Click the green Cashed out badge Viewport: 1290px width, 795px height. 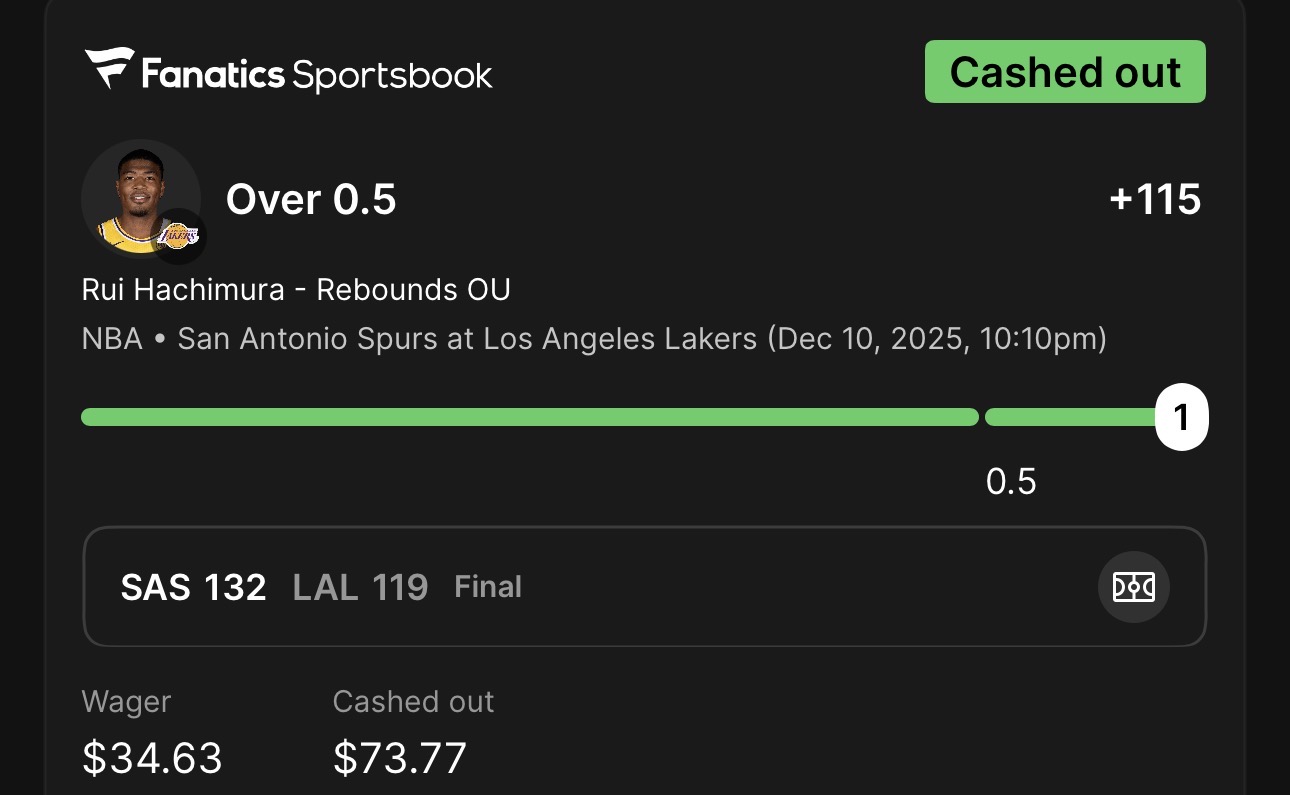pyautogui.click(x=1065, y=72)
